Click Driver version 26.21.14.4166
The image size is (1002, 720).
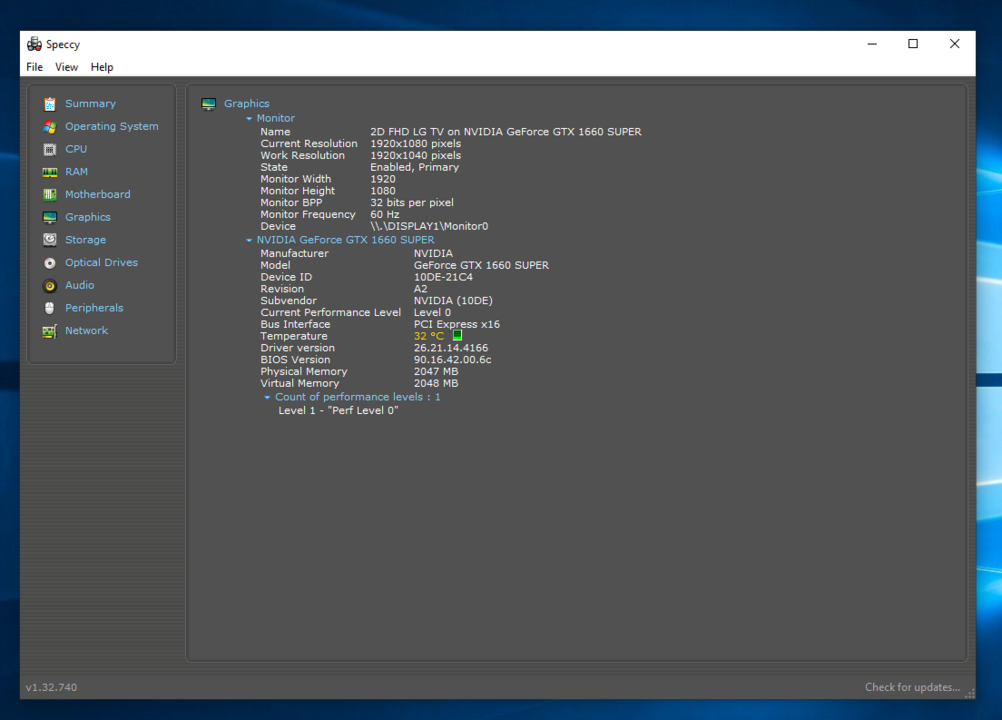[451, 348]
